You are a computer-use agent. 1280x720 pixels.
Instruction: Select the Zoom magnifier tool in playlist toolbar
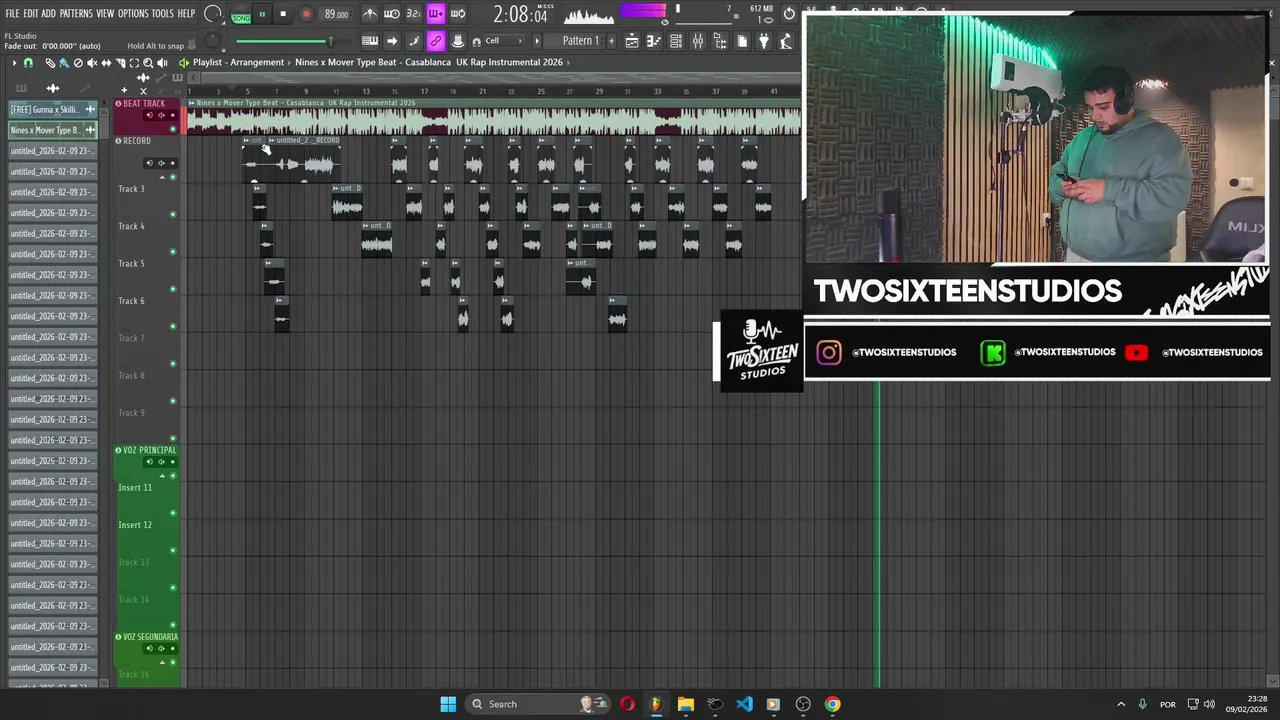tap(148, 62)
